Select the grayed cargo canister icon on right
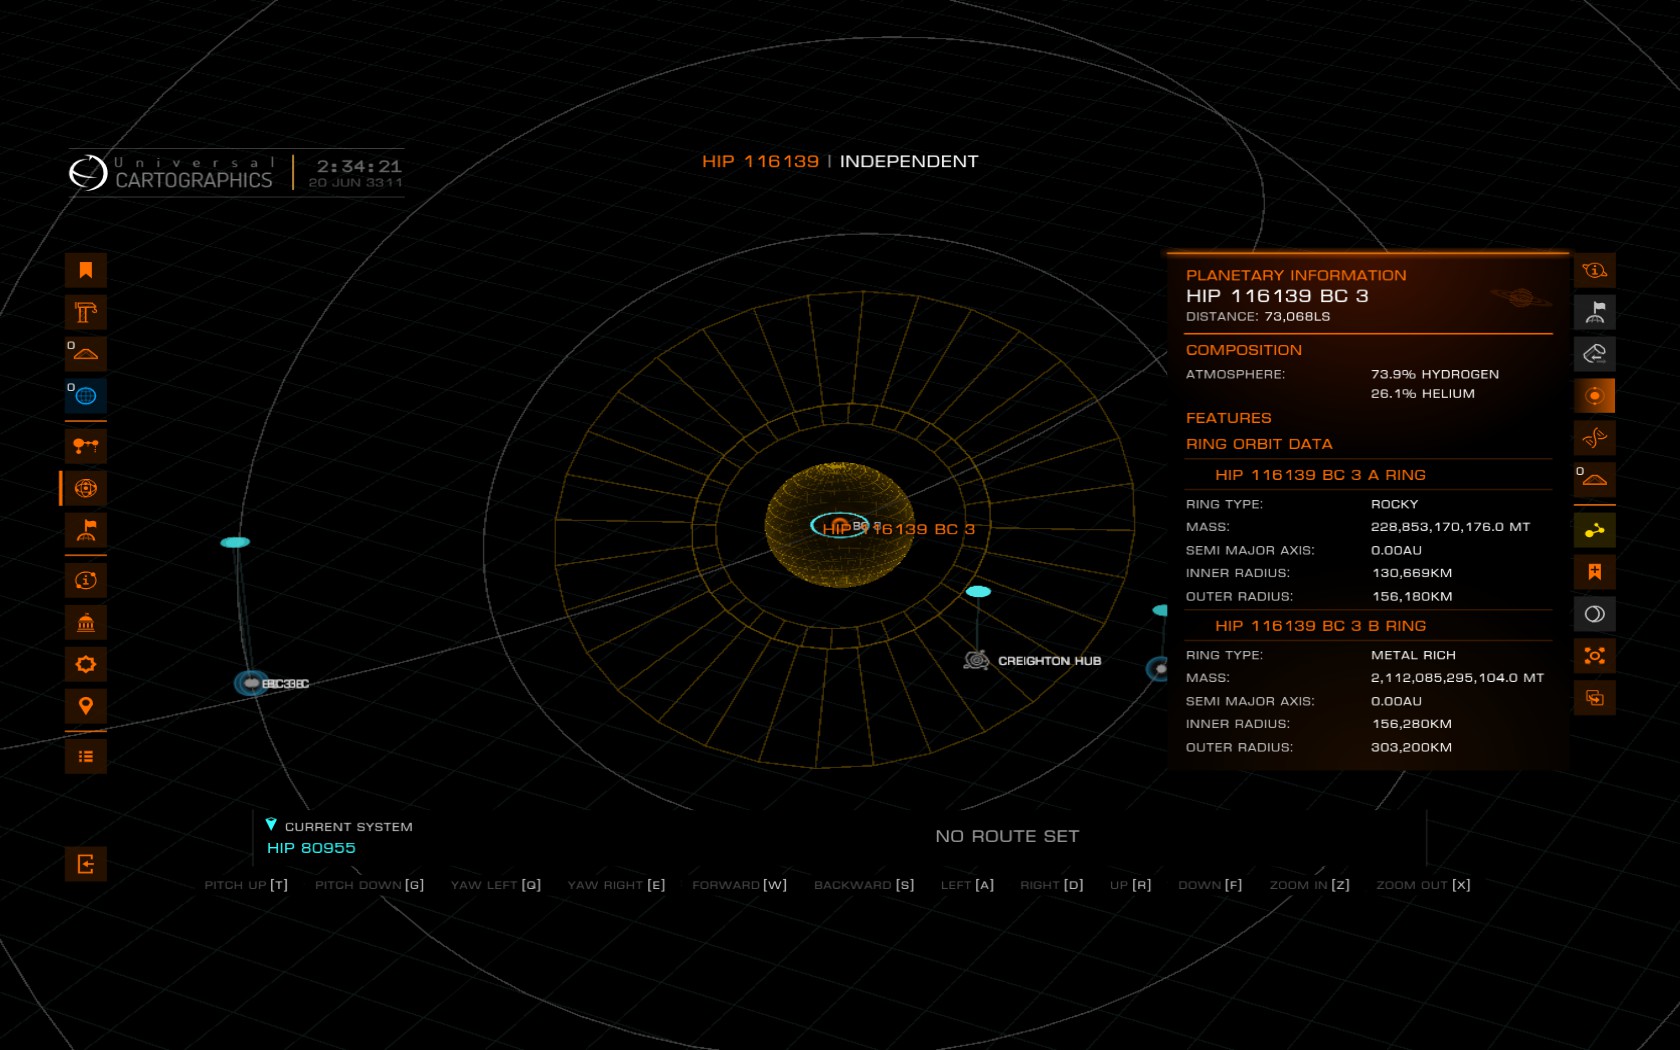 click(1595, 354)
